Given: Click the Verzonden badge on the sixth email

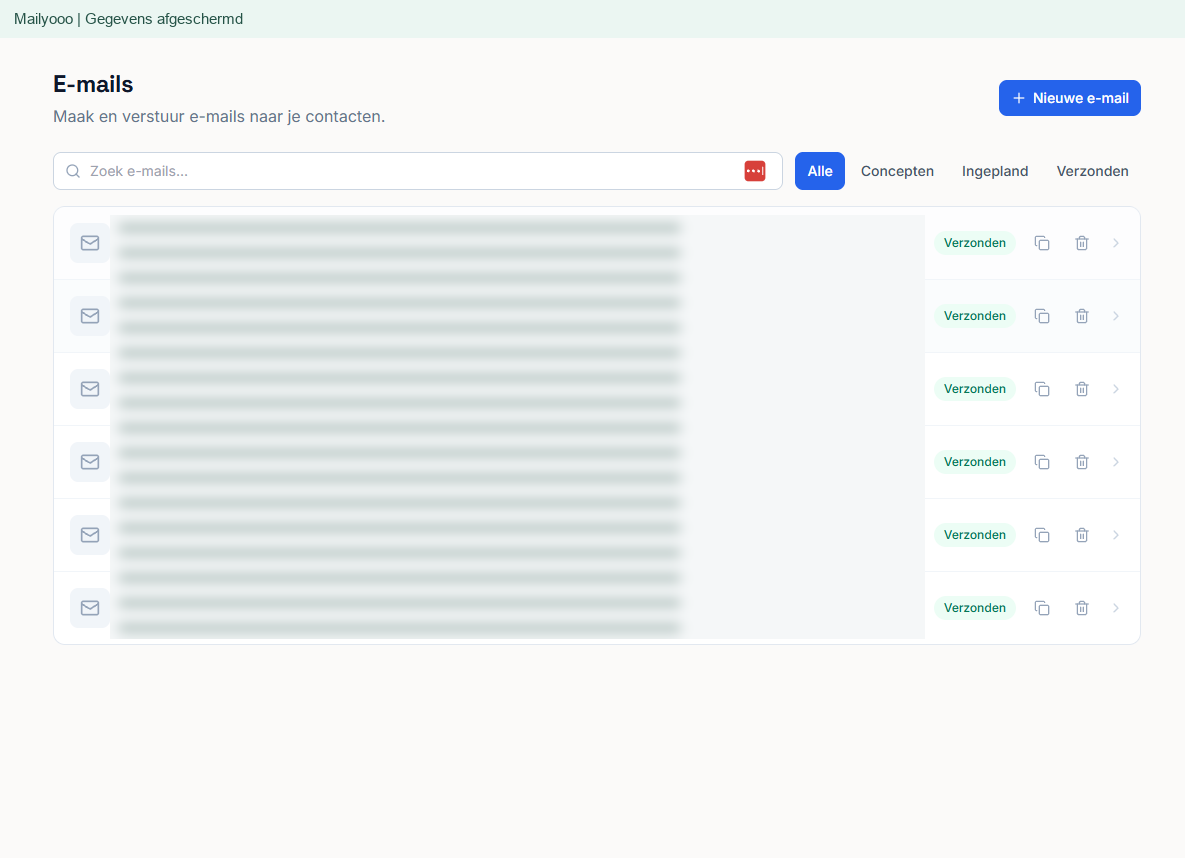Looking at the screenshot, I should 975,608.
